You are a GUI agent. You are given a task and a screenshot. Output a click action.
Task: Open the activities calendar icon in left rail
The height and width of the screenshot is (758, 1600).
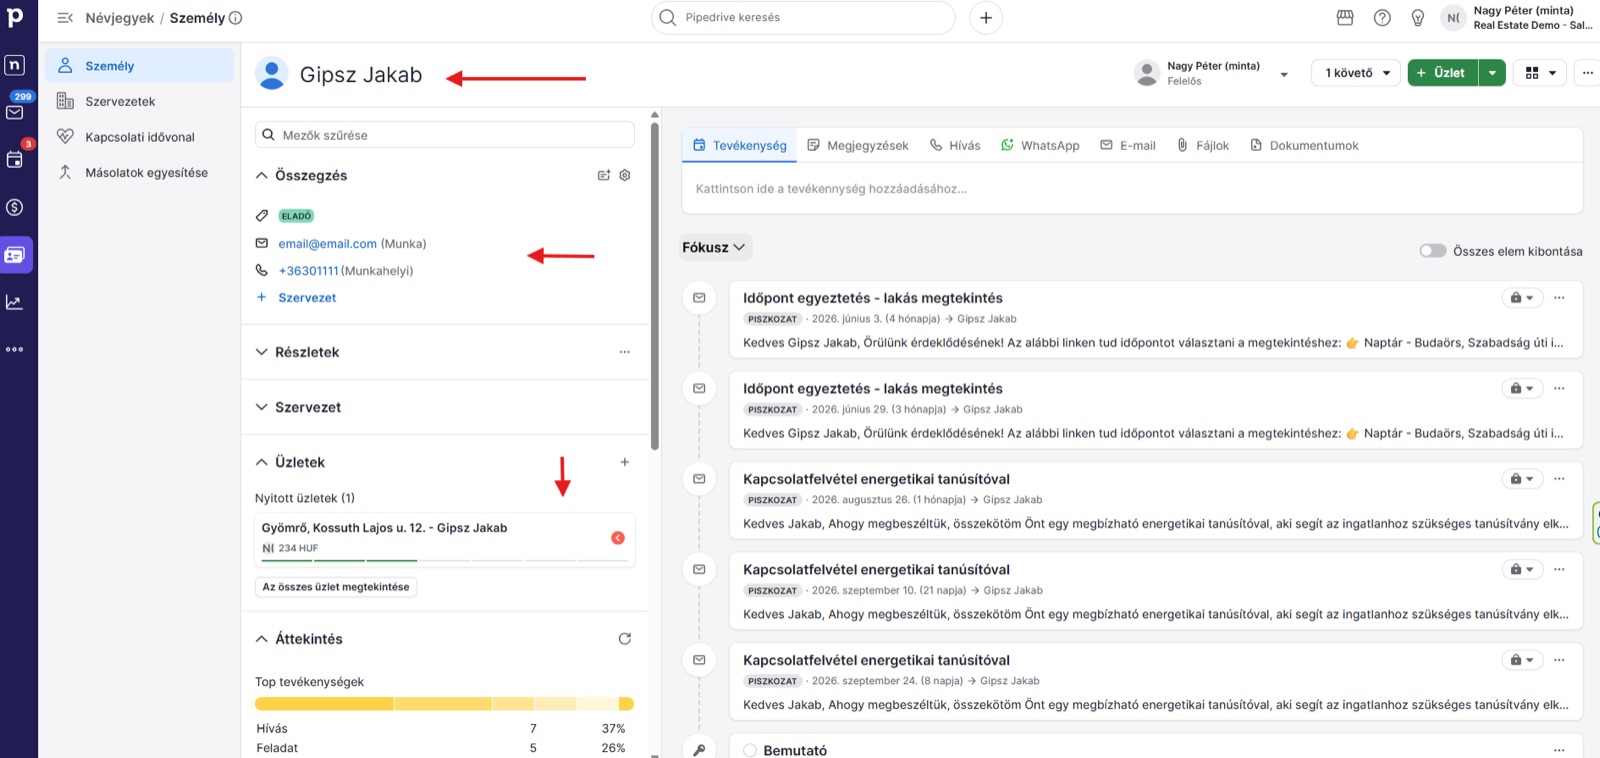15,159
